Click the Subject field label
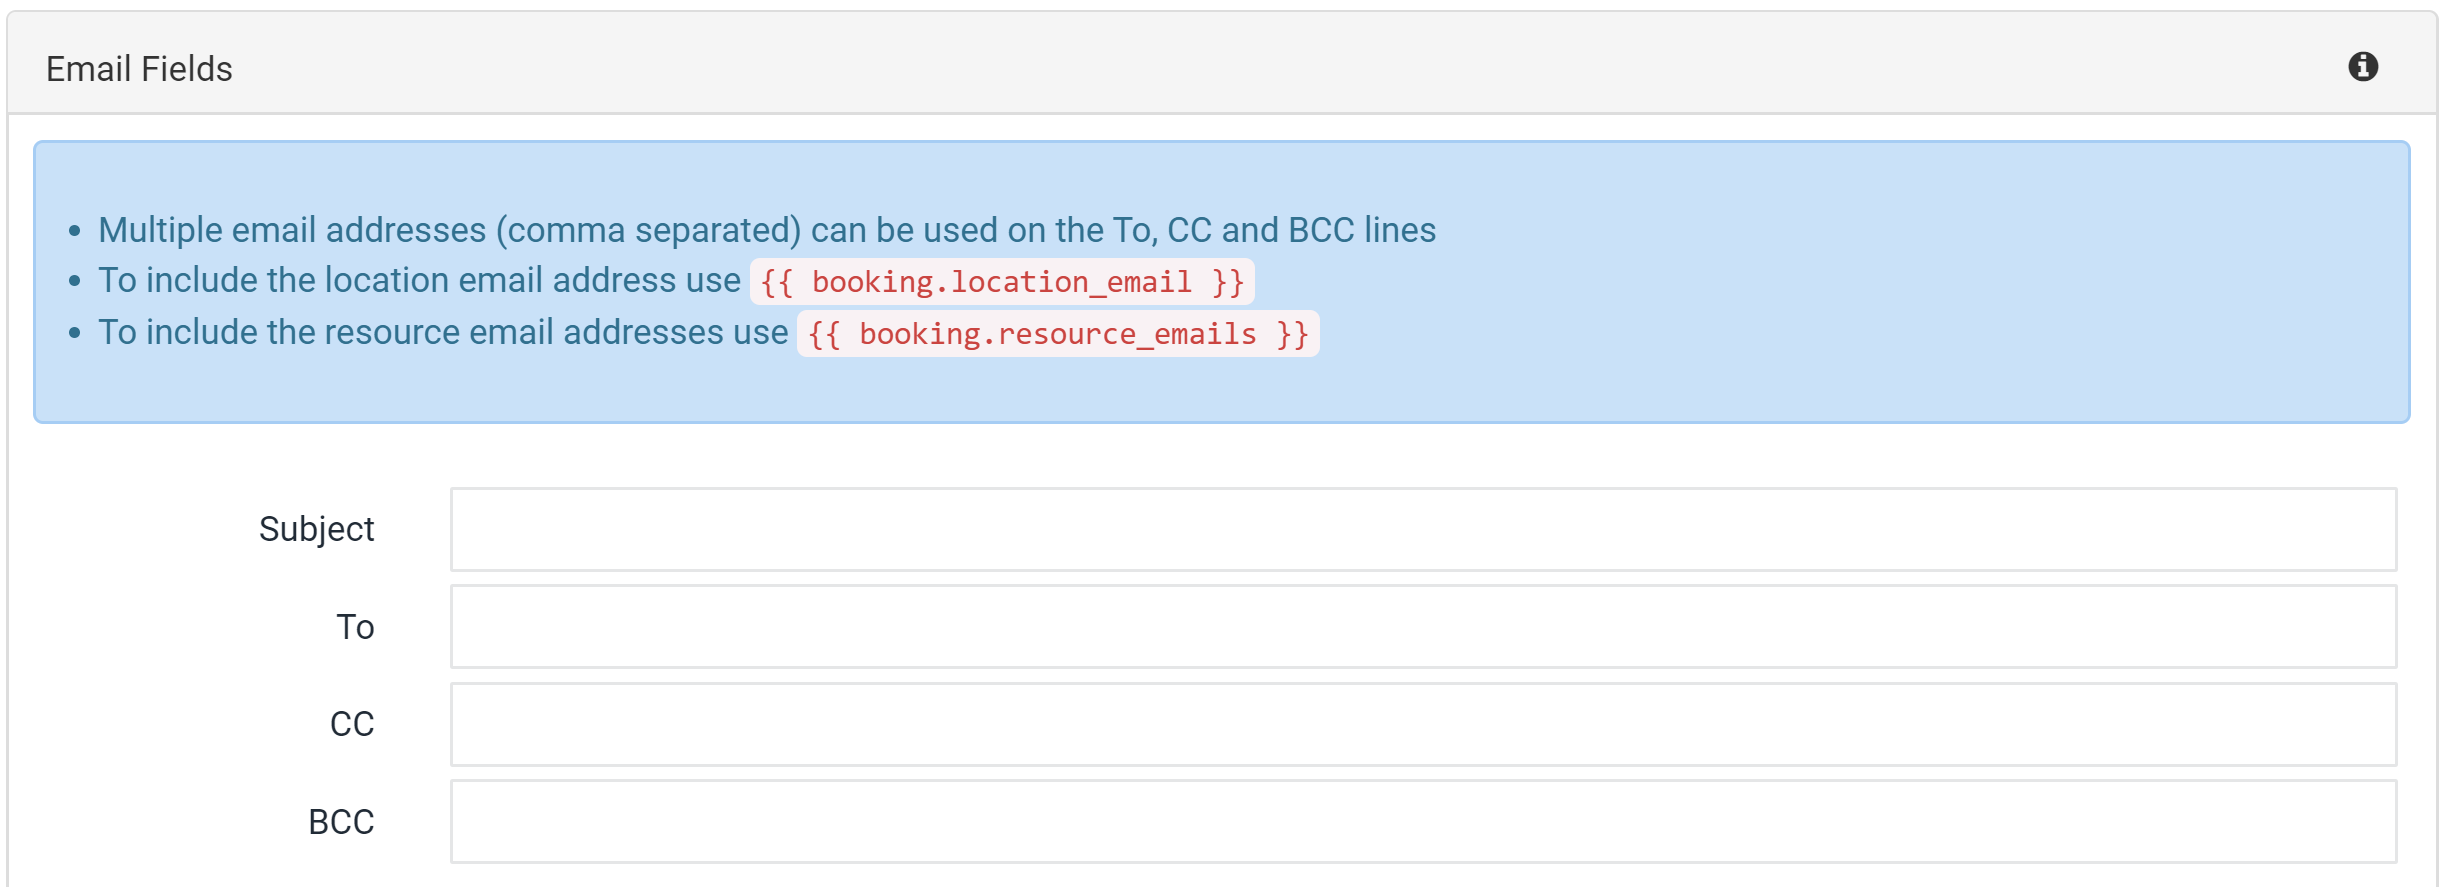Viewport: 2455px width, 887px height. [316, 529]
